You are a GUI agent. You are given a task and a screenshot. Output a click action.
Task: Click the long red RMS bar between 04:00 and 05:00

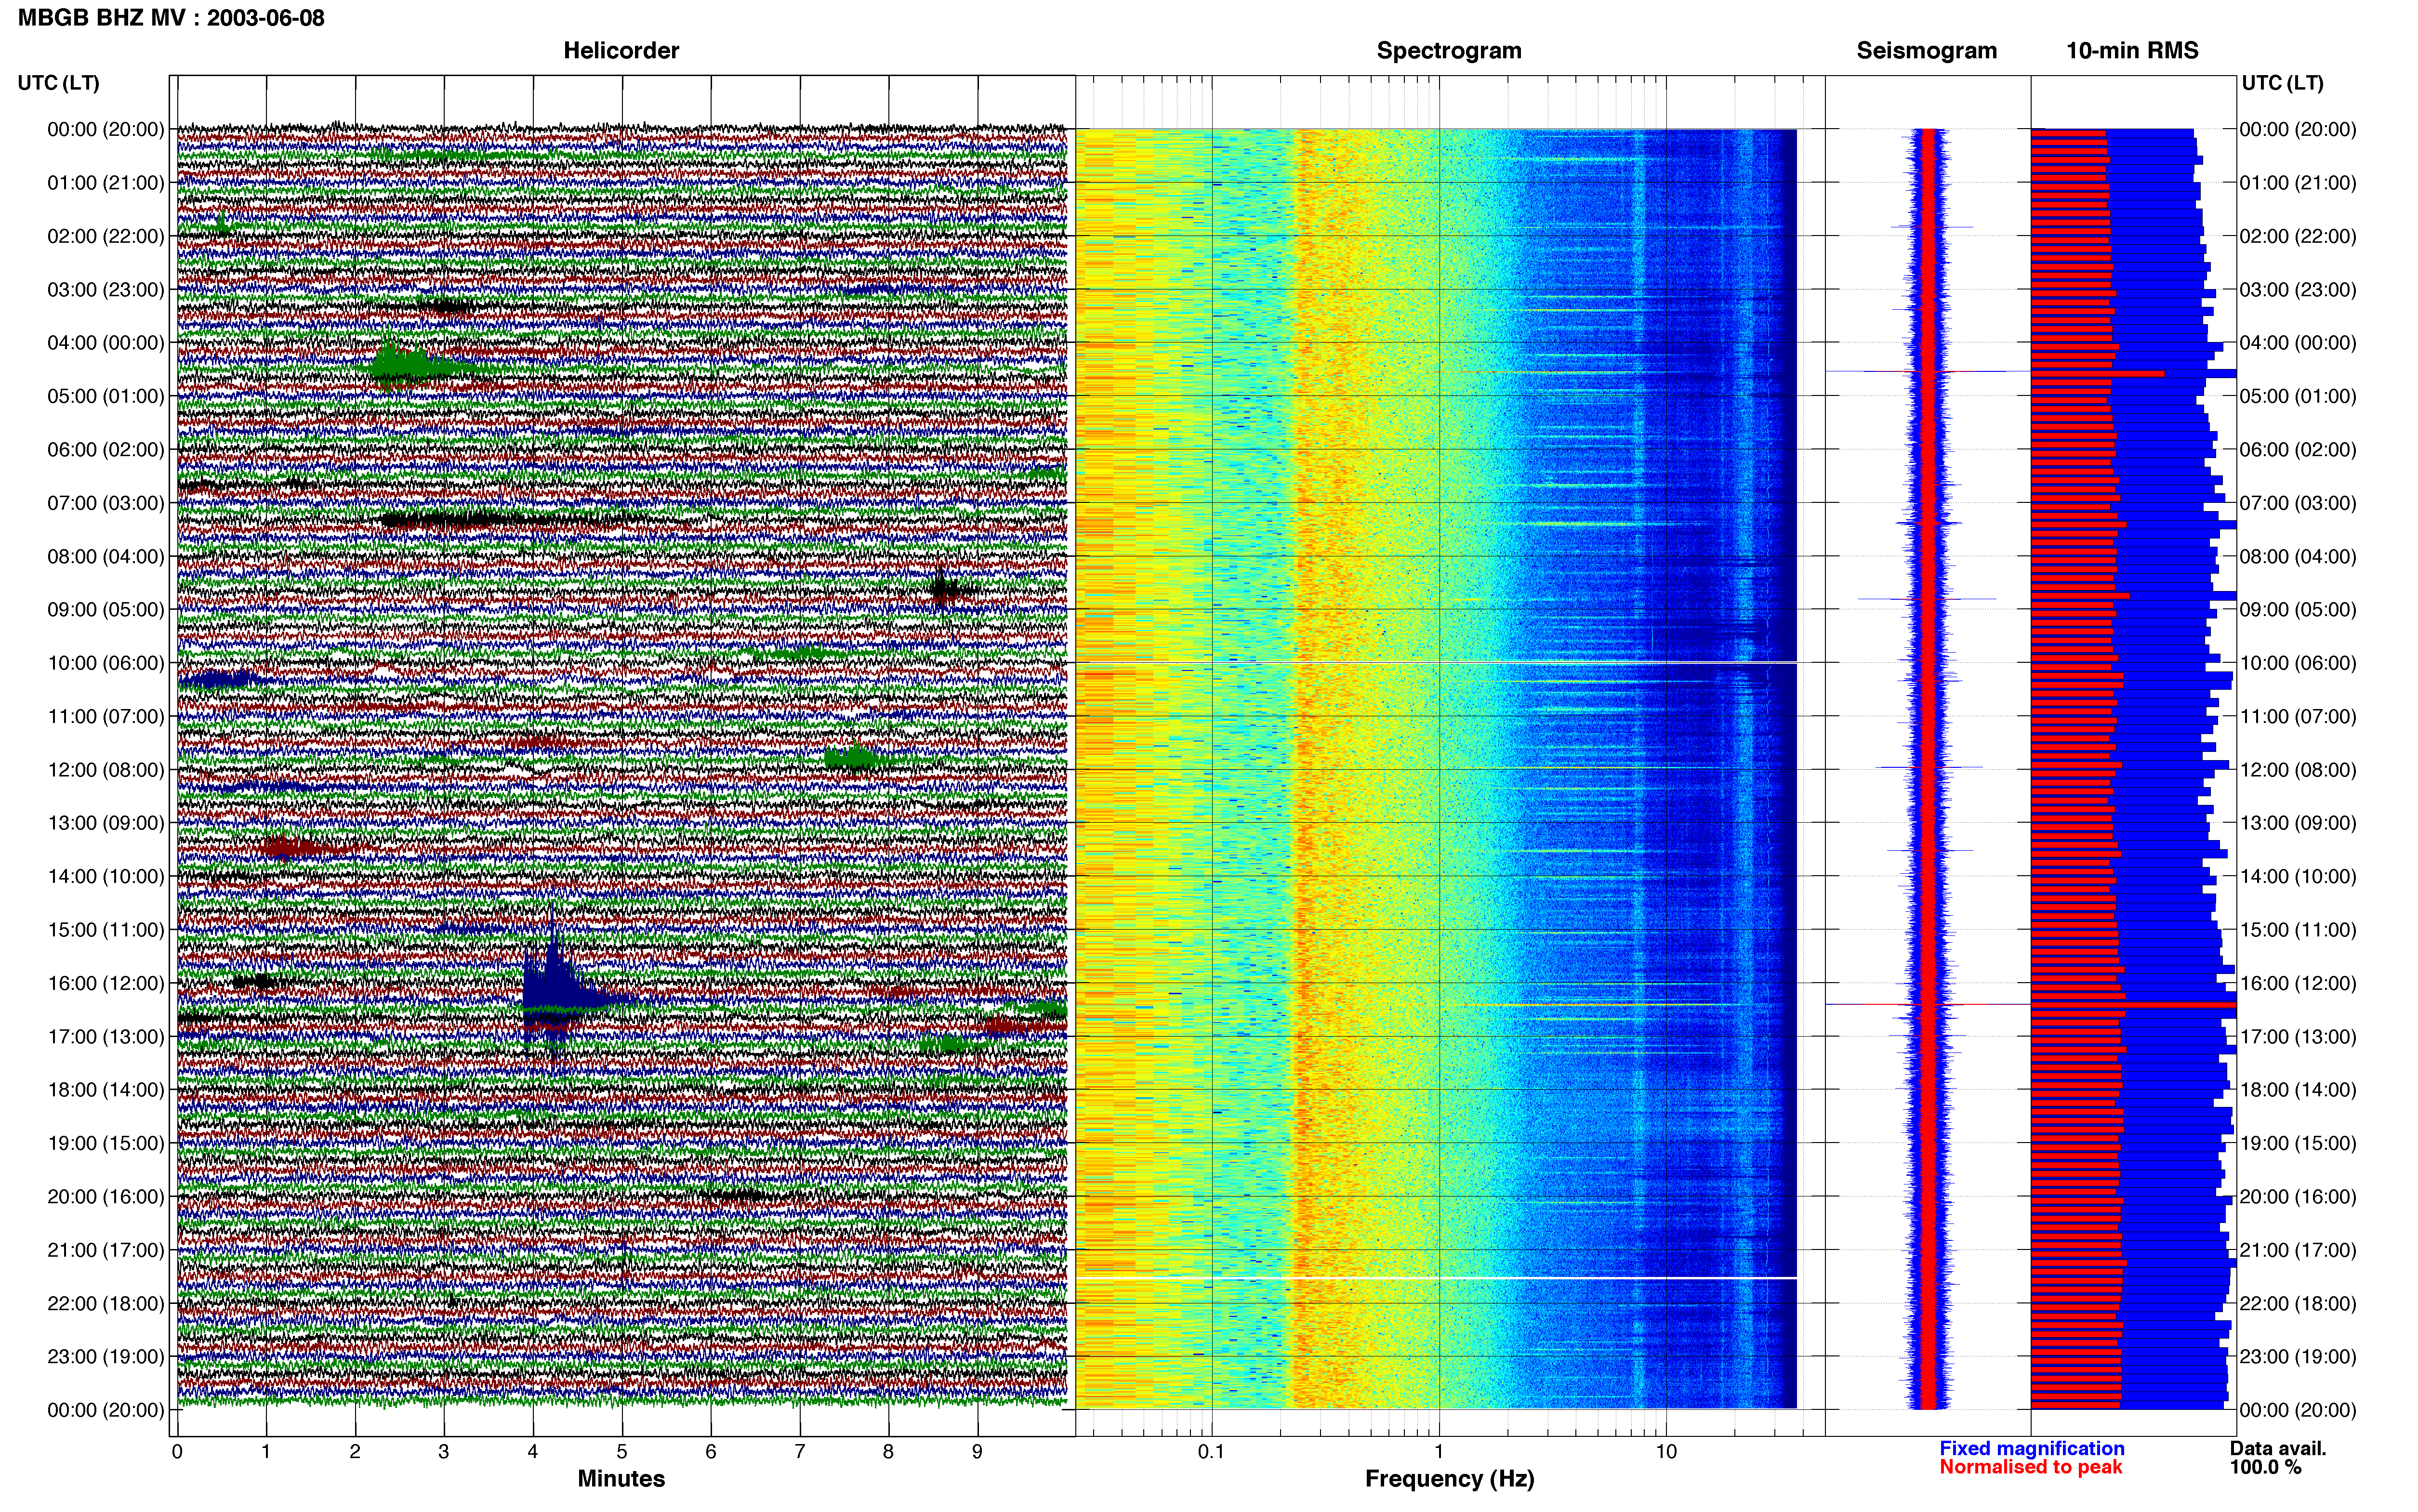pos(2097,373)
